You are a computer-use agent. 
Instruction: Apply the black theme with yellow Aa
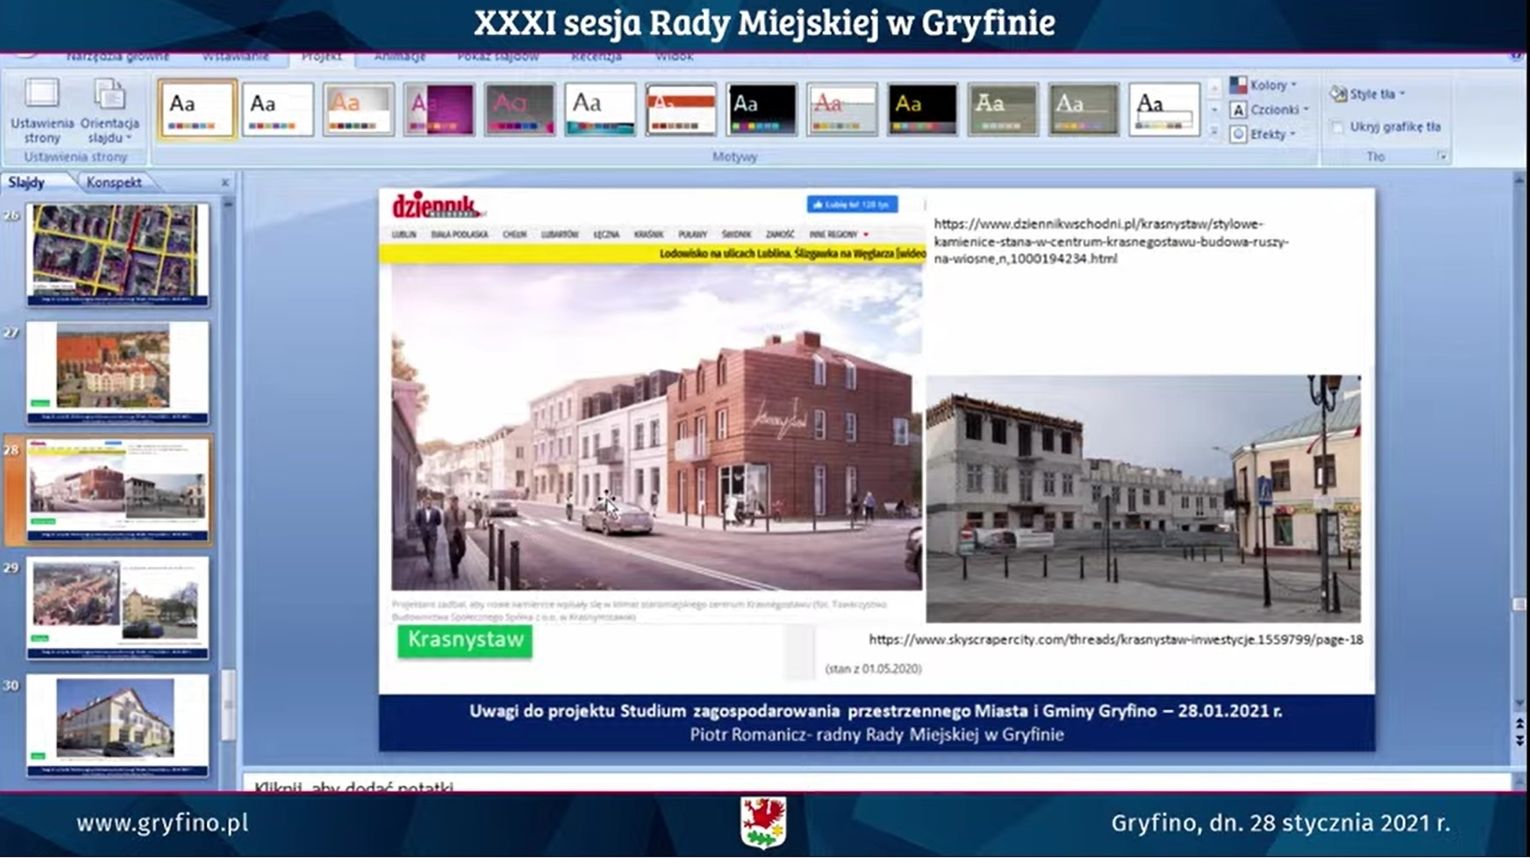coord(921,109)
